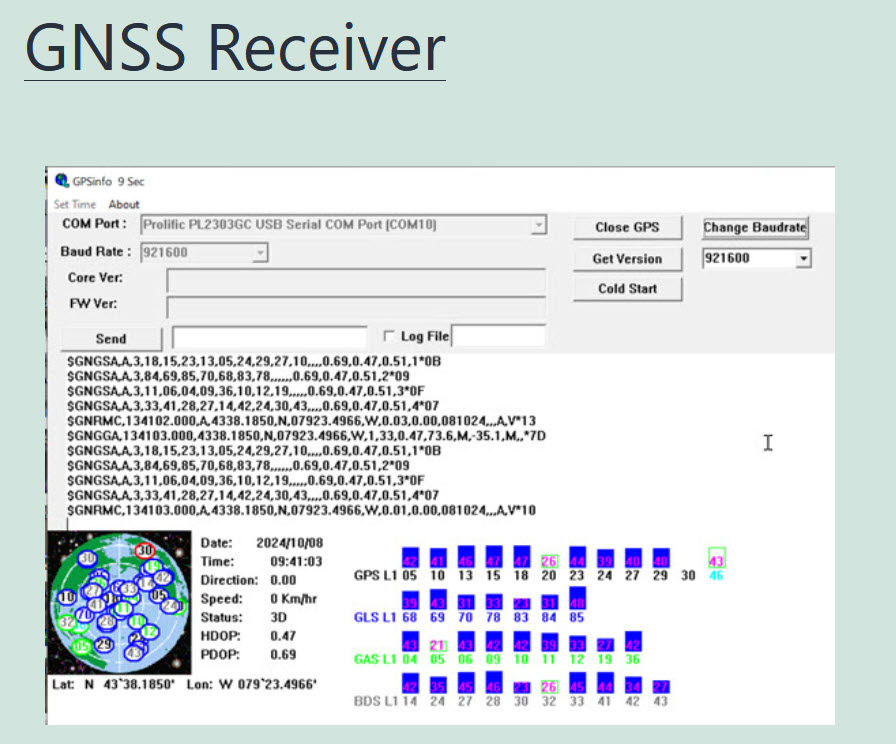Enable the Log File checkbox
The image size is (896, 744).
pos(389,336)
